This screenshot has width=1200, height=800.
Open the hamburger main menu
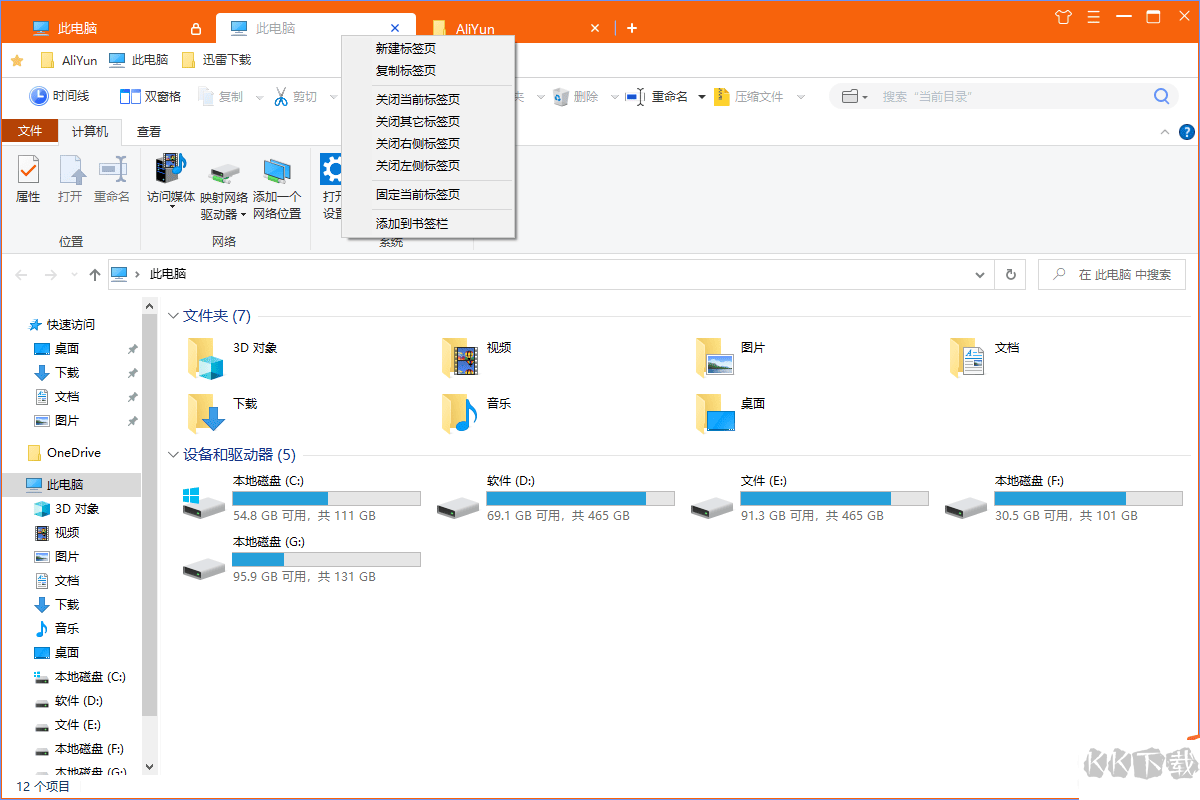(1093, 16)
